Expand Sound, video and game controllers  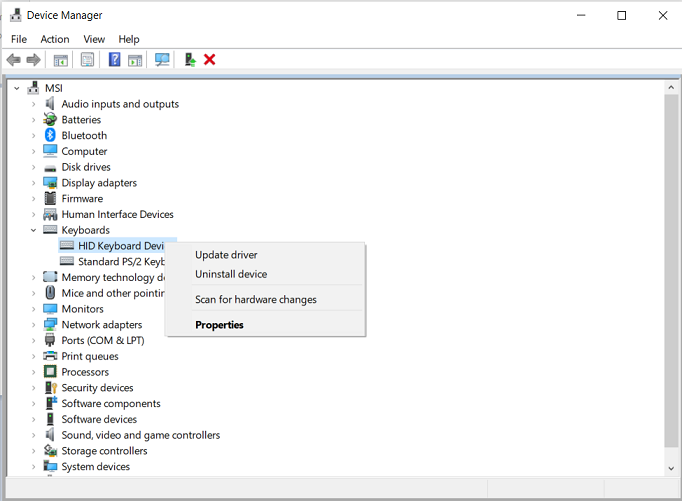pyautogui.click(x=33, y=435)
